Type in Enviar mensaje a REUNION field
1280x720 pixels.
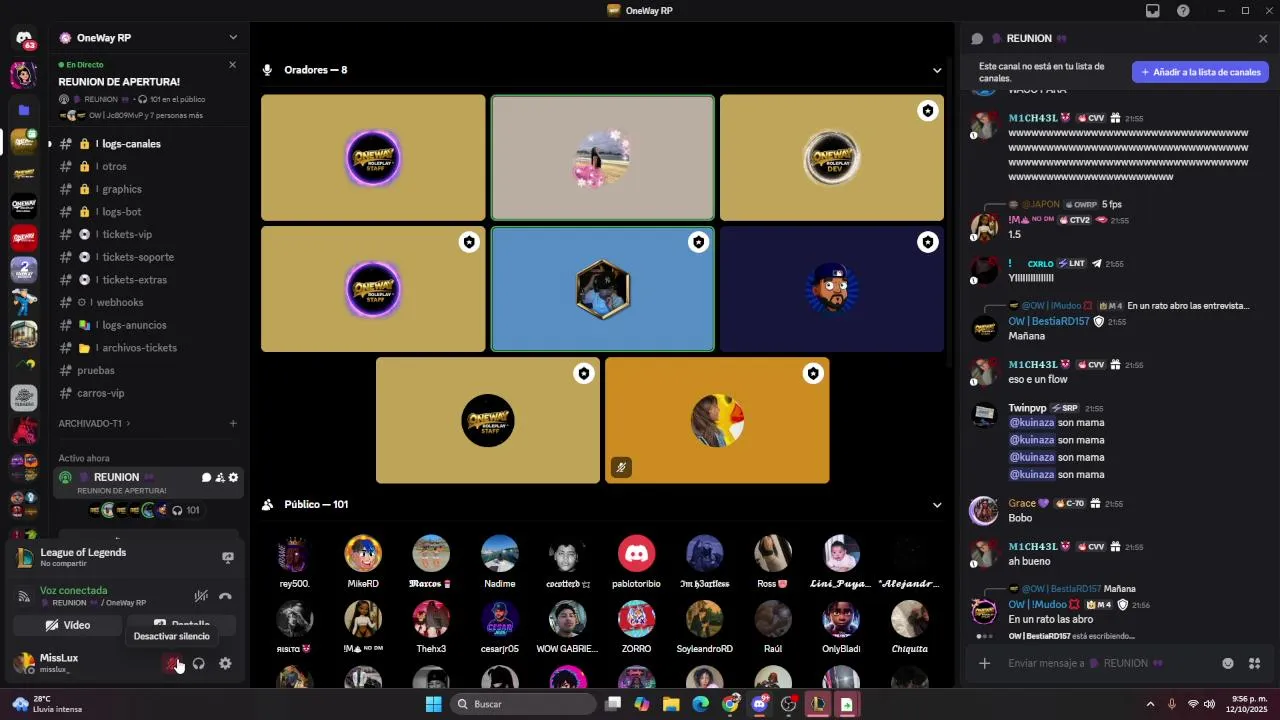[1108, 663]
